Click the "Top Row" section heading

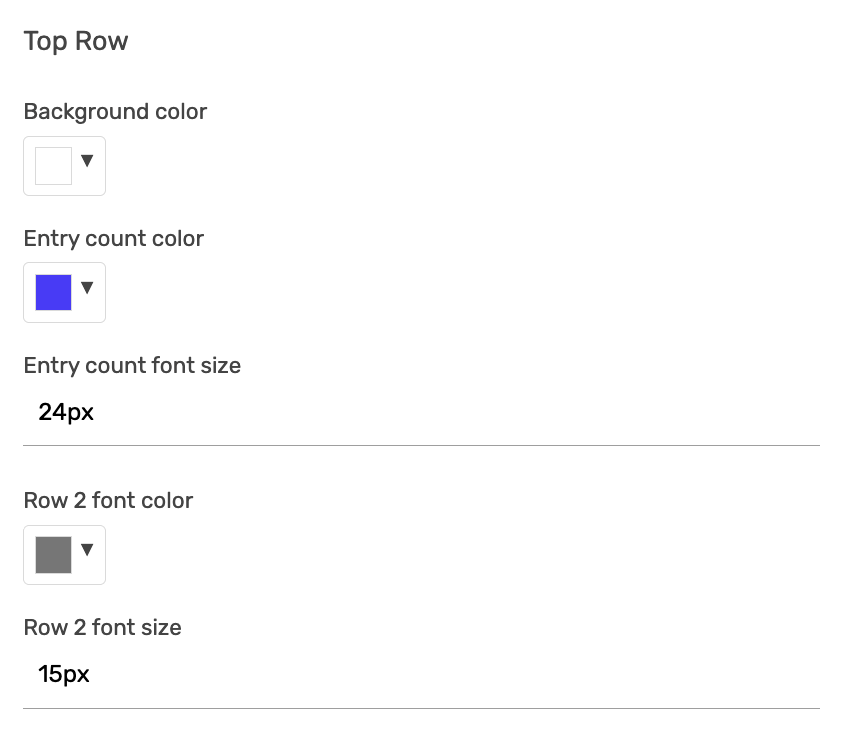[x=76, y=42]
